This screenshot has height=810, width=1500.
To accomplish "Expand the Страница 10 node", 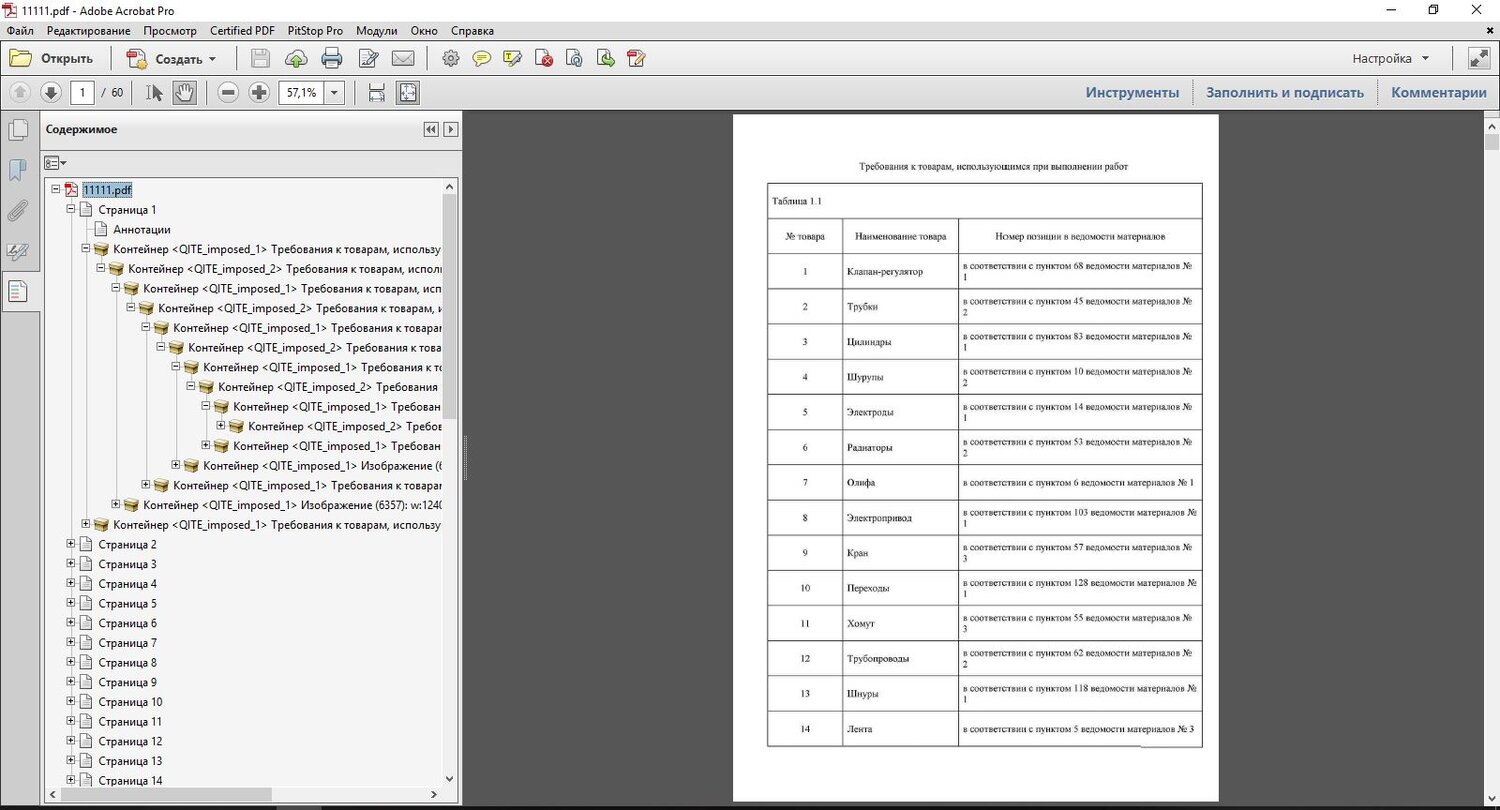I will [71, 702].
